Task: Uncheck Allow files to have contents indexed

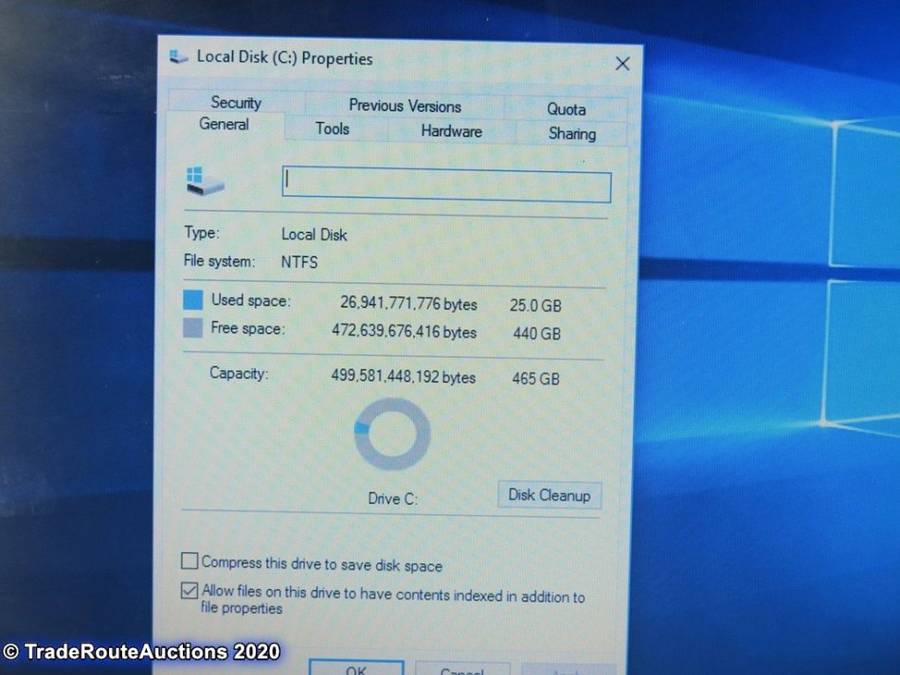Action: tap(190, 592)
